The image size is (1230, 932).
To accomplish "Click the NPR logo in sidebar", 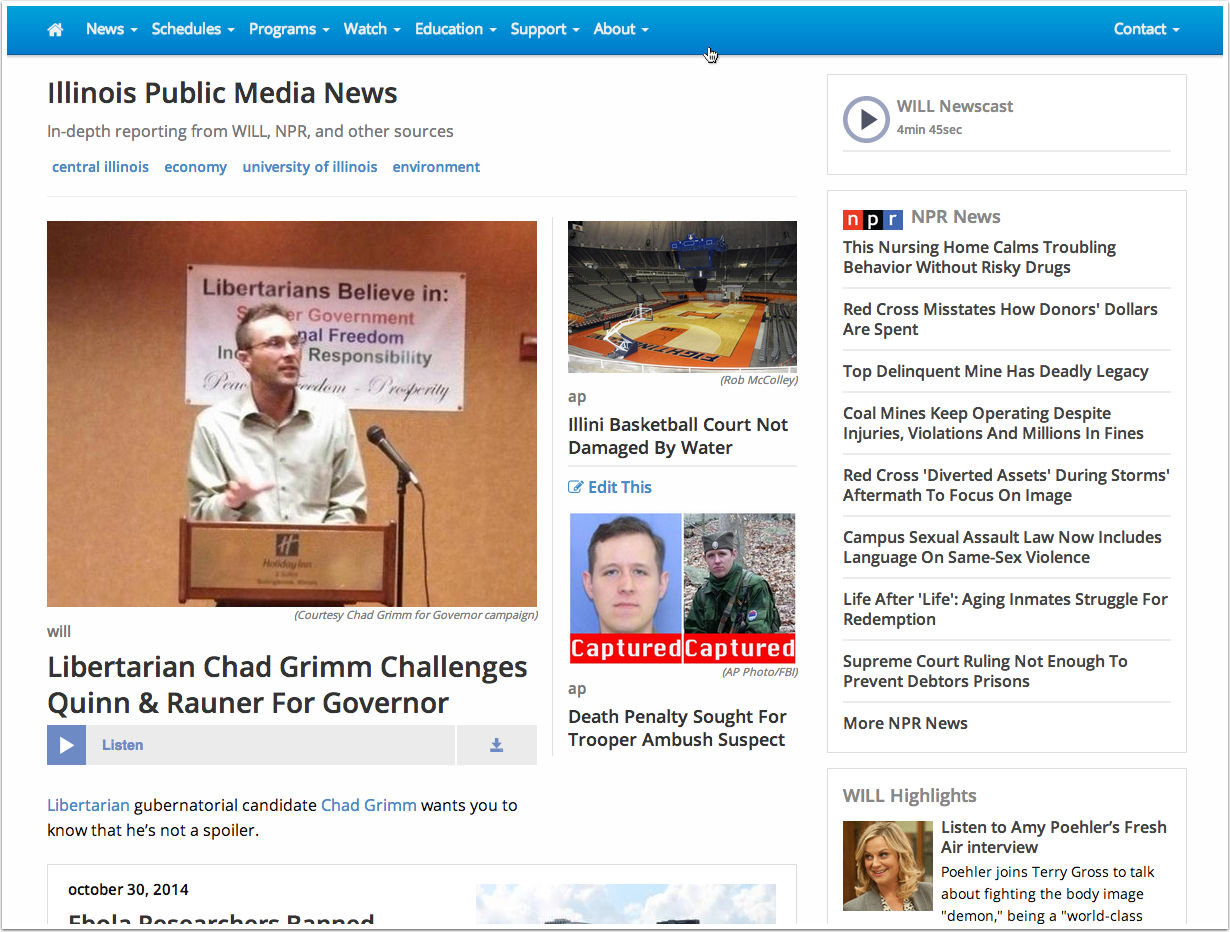I will coord(873,218).
